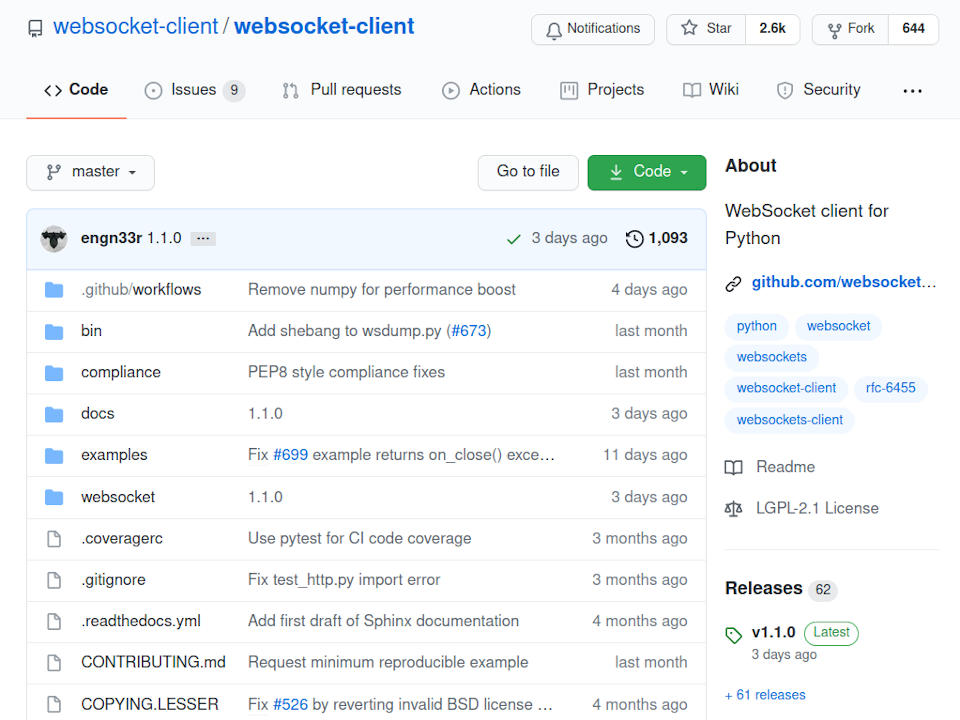Click engn33r's avatar image
The width and height of the screenshot is (960, 720).
(x=54, y=238)
